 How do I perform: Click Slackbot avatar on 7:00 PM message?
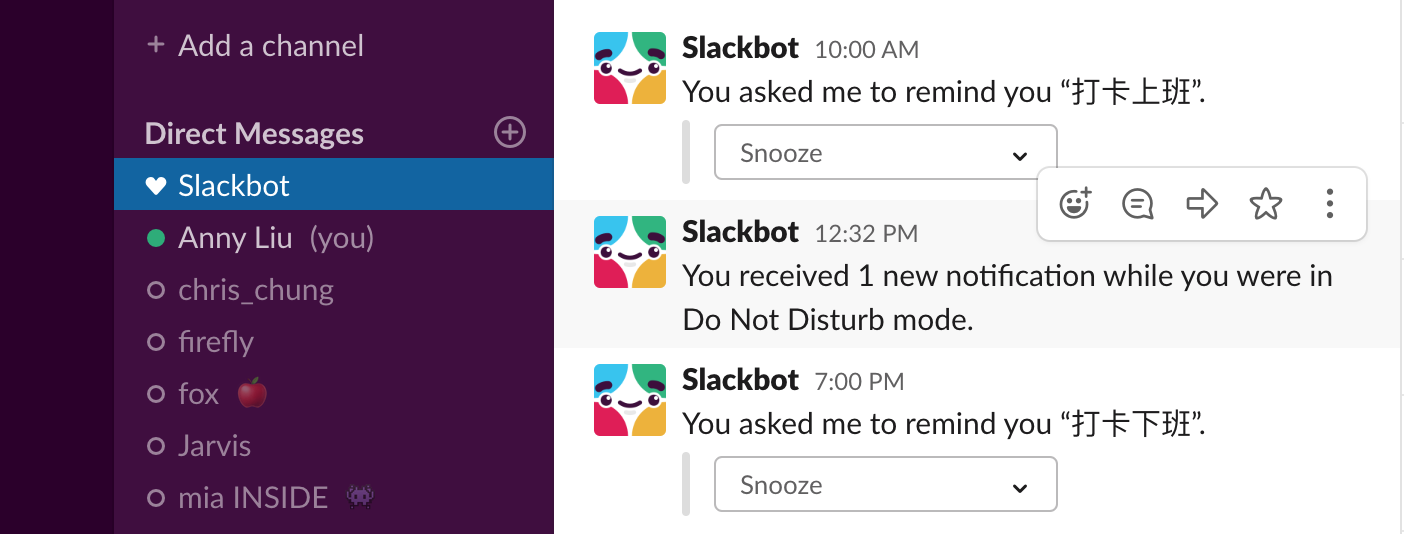pyautogui.click(x=630, y=400)
